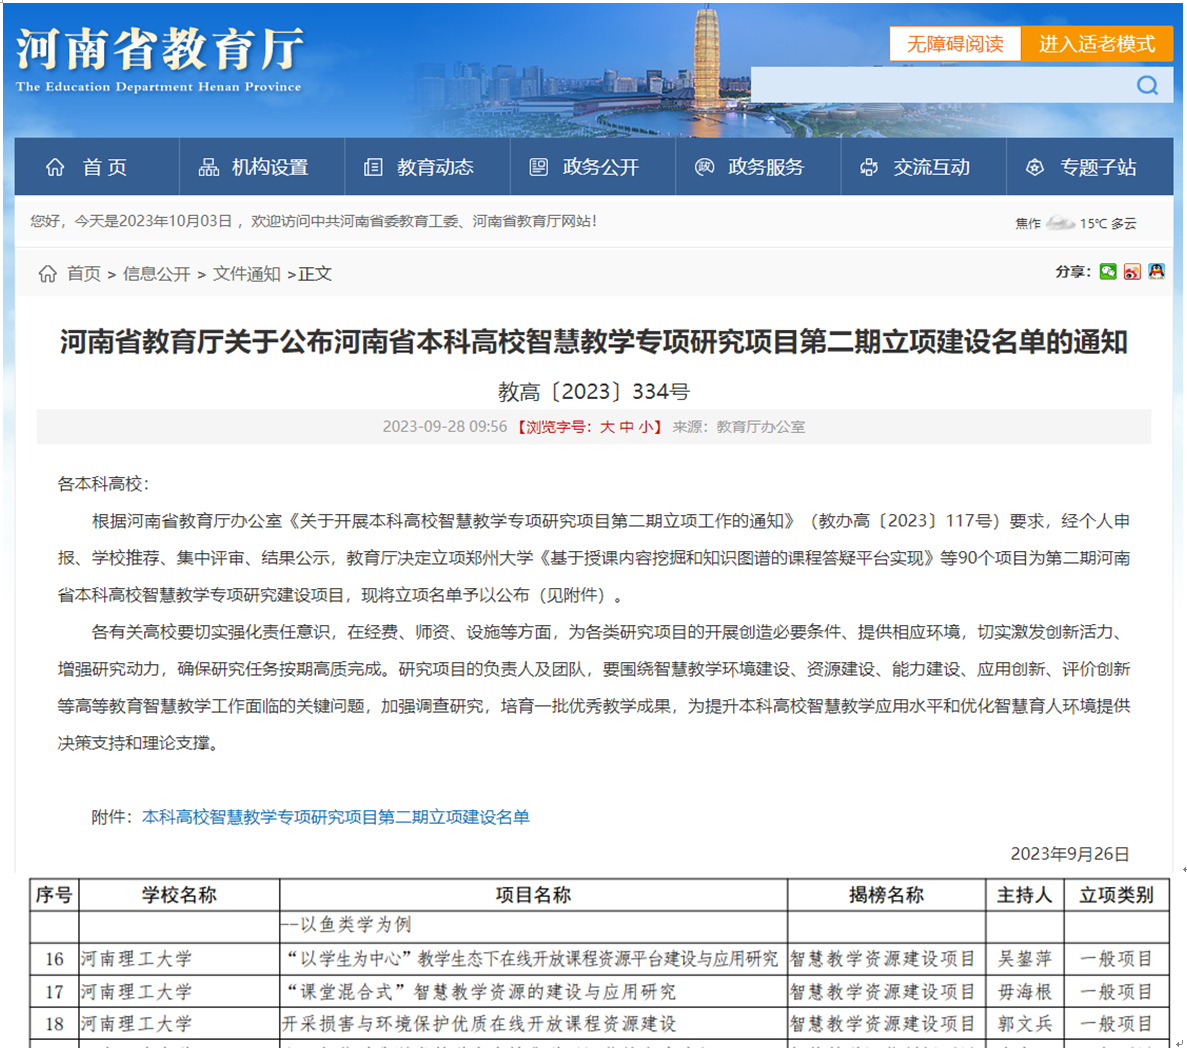Open 首页 in the navigation bar

coord(87,167)
